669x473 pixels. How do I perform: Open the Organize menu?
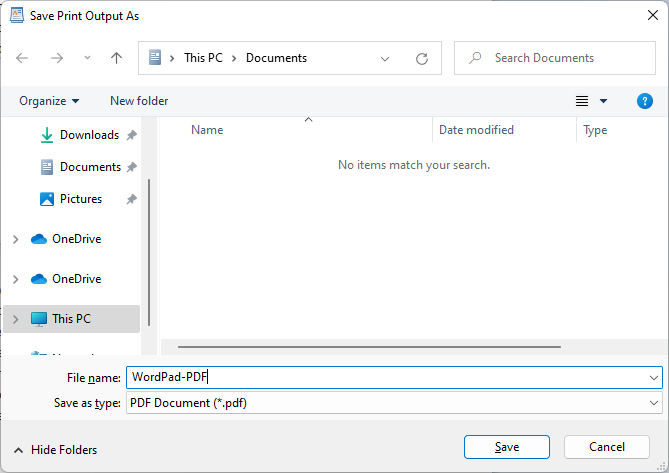tap(49, 101)
